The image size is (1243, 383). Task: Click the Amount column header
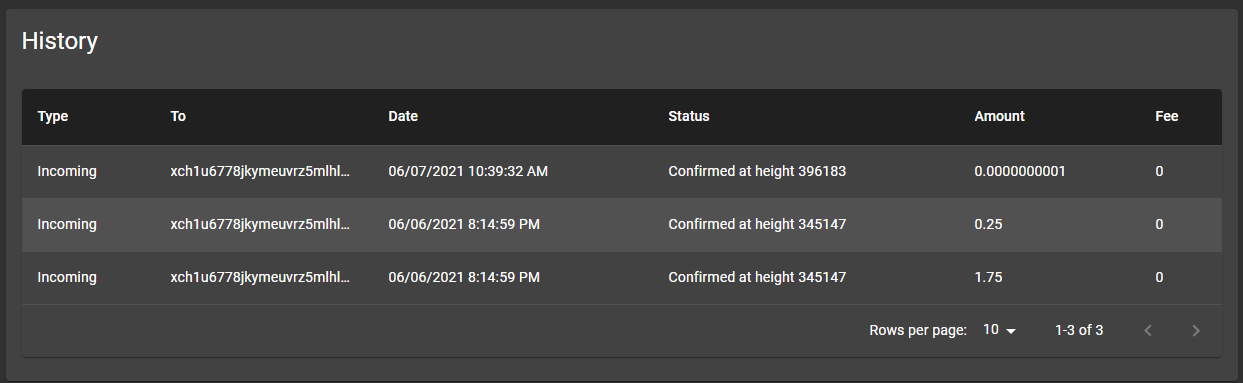pos(1000,116)
